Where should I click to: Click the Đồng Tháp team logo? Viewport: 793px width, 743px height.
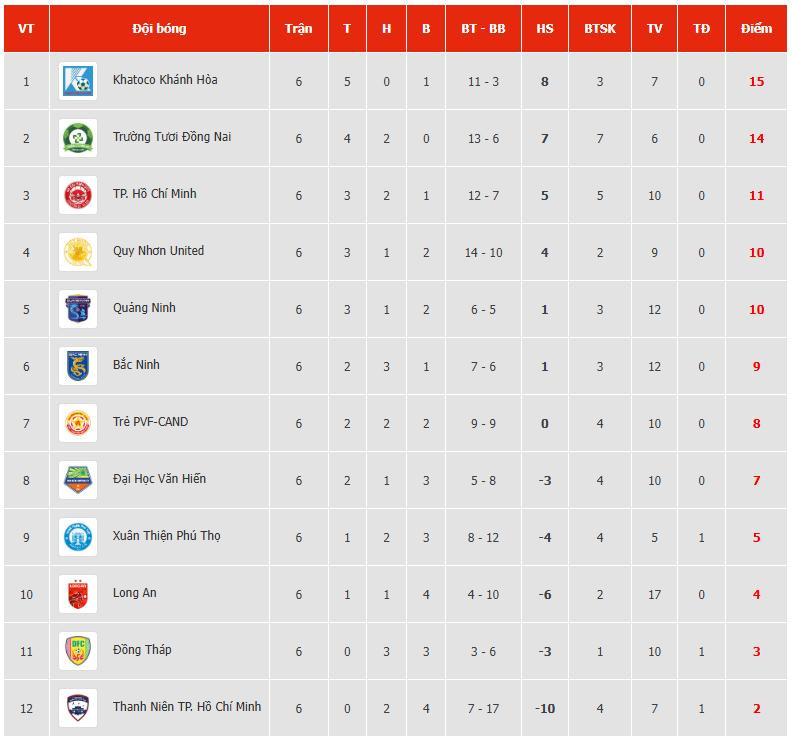78,651
